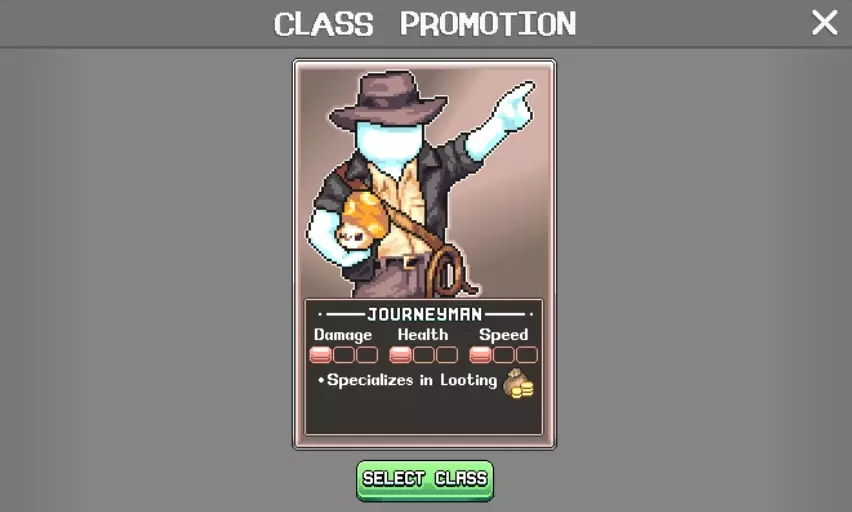852x512 pixels.
Task: Click the Select Class green button
Action: point(425,480)
